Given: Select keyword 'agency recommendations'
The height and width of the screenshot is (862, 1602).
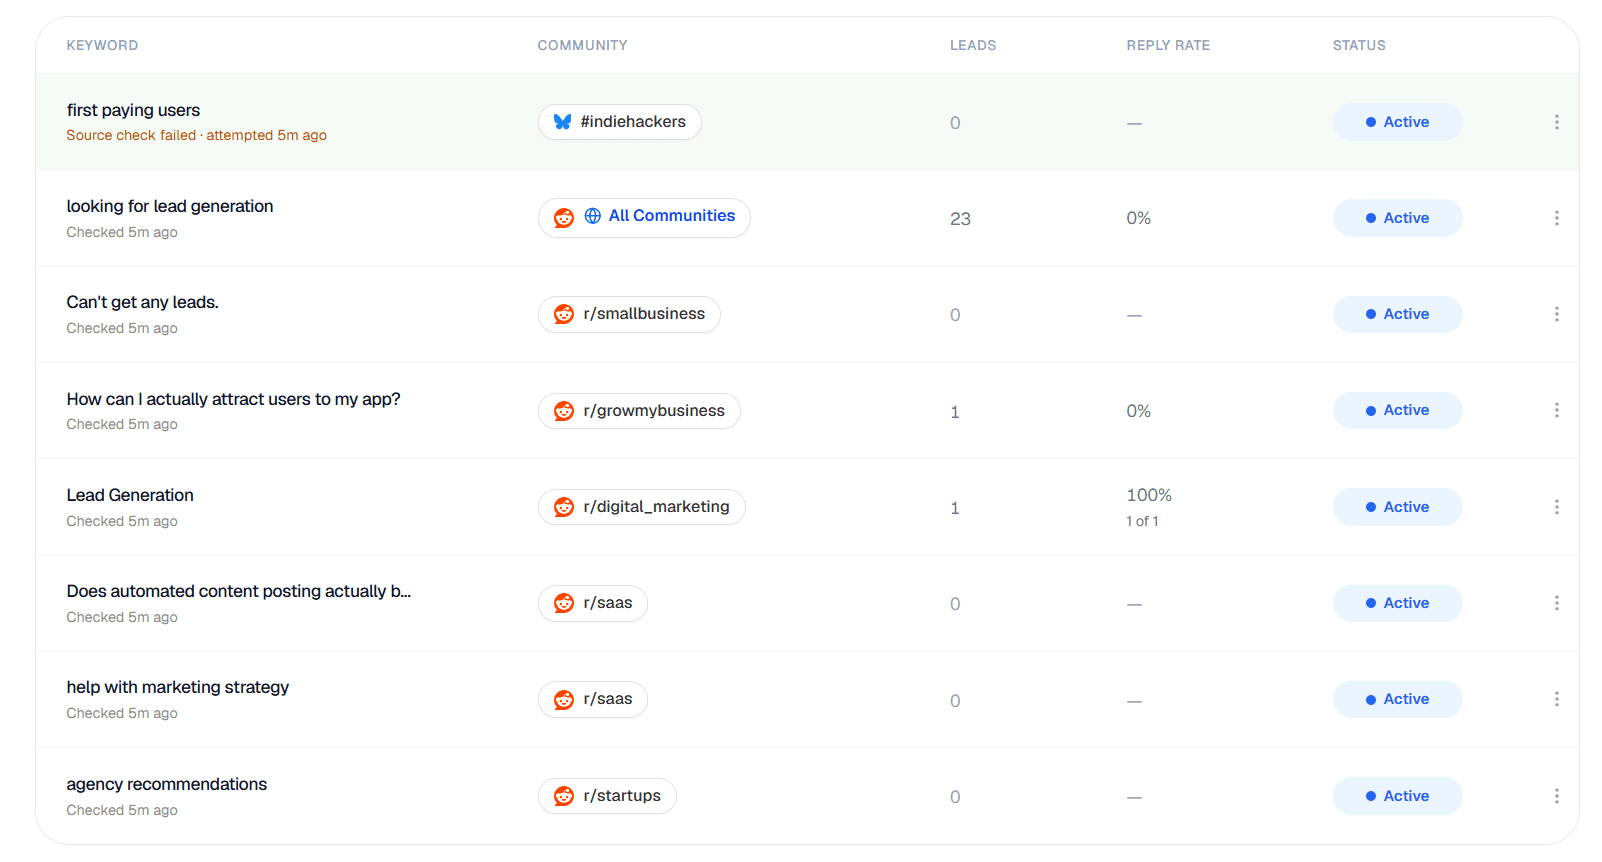Looking at the screenshot, I should [167, 784].
